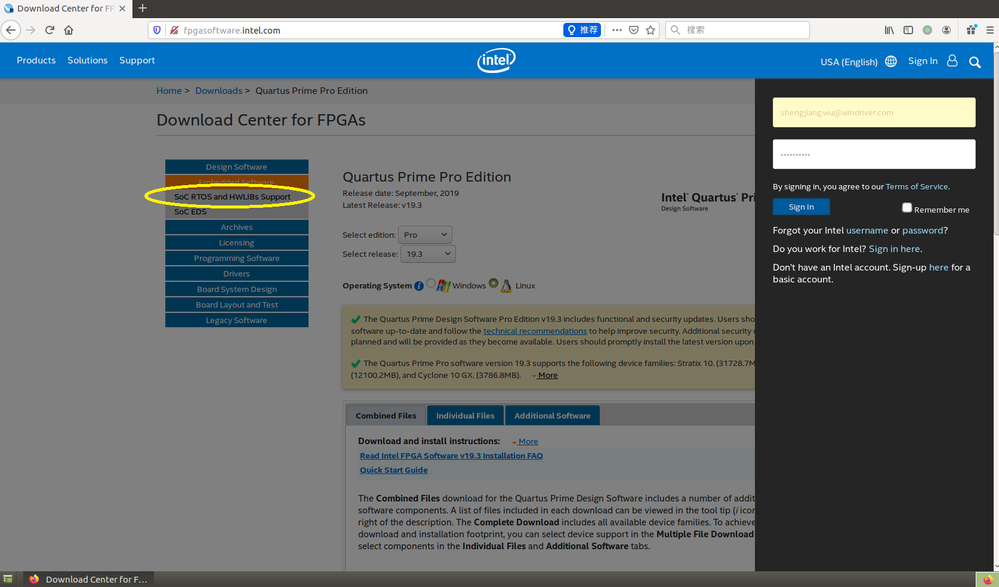The image size is (999, 587).
Task: Open the Library icon in the toolbar
Action: point(889,30)
